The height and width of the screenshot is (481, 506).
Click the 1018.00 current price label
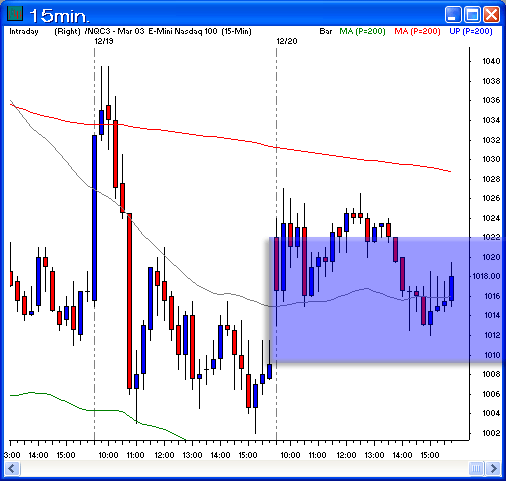coord(486,276)
